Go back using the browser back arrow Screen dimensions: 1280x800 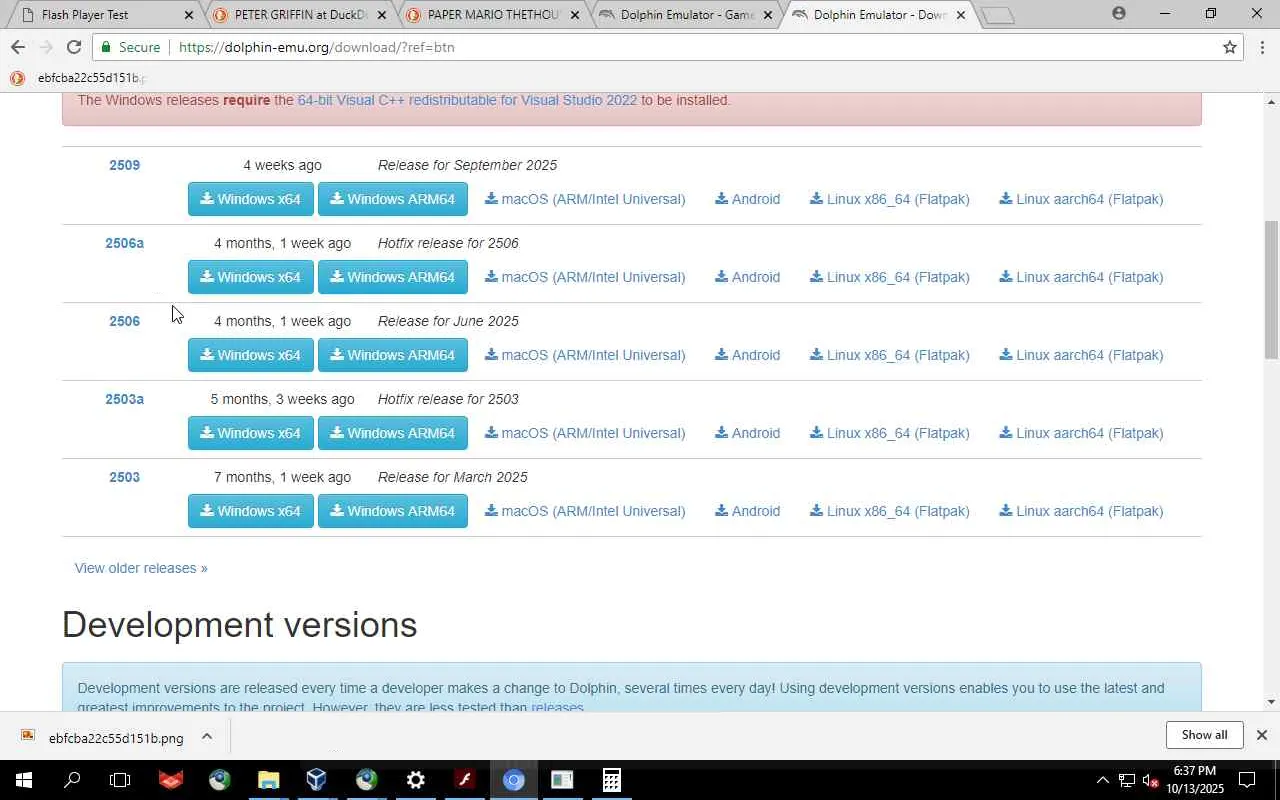click(x=18, y=47)
